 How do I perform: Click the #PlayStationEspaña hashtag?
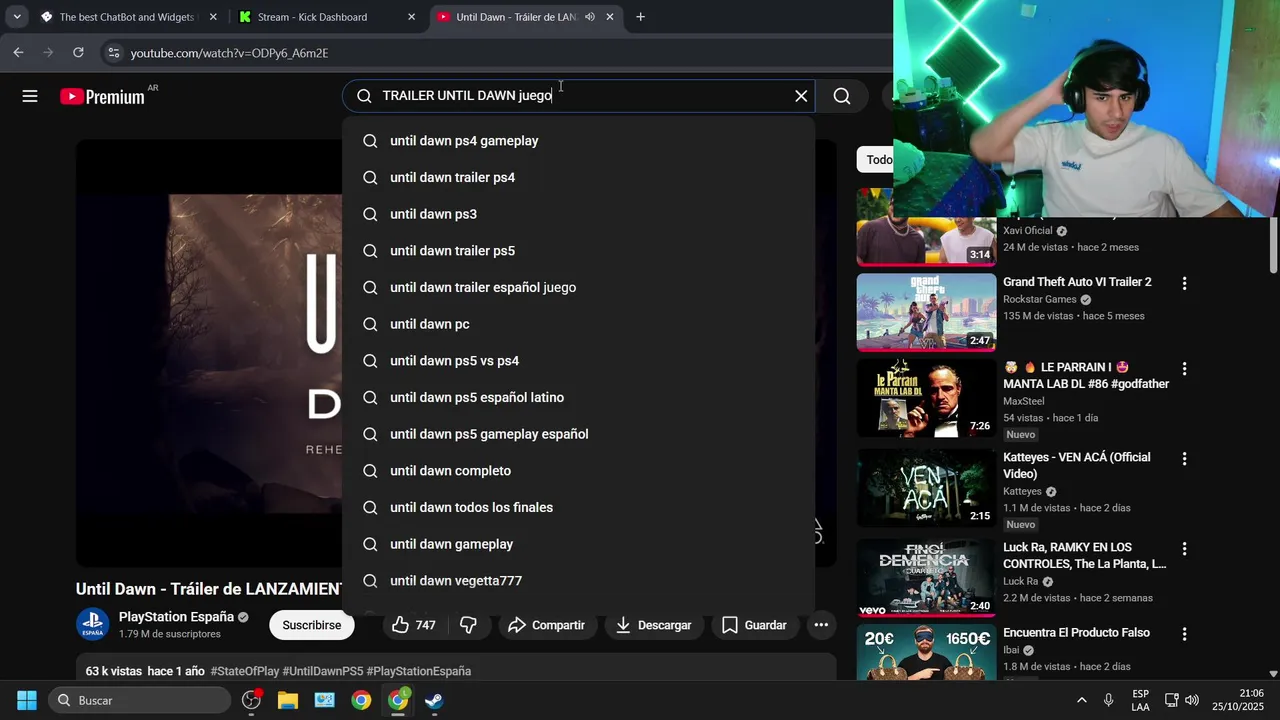pyautogui.click(x=418, y=671)
